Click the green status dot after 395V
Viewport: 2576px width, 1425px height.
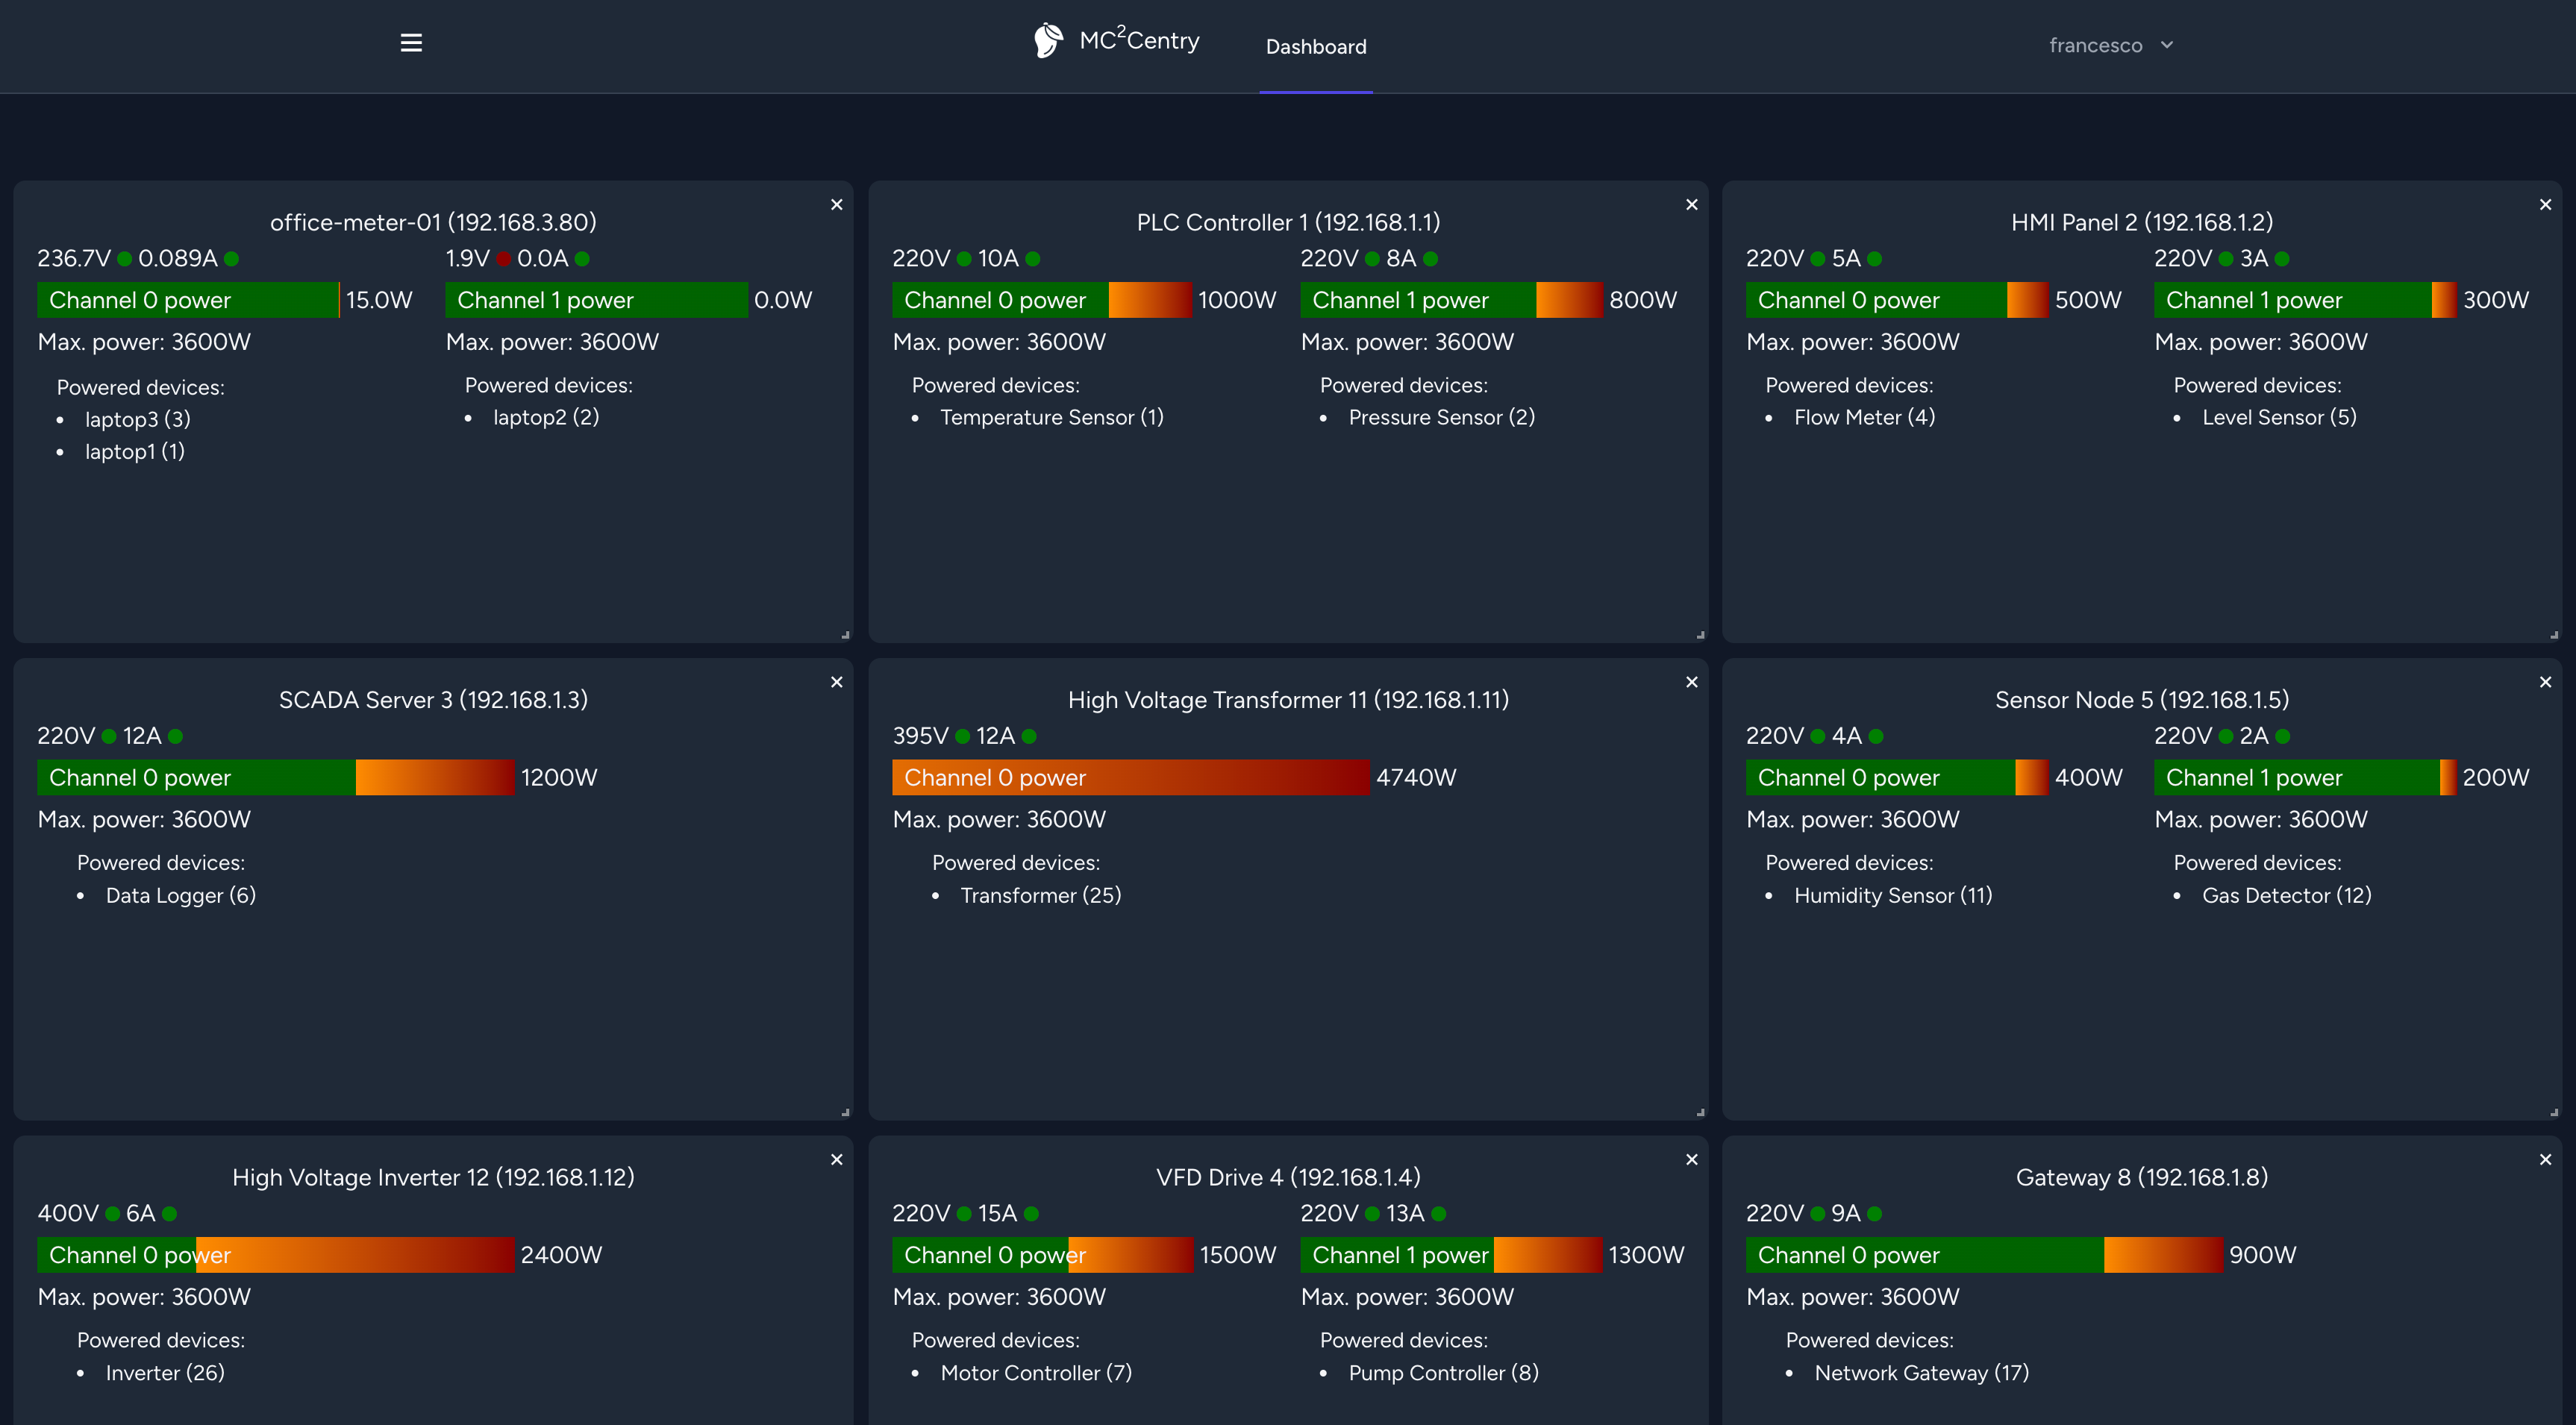[963, 736]
